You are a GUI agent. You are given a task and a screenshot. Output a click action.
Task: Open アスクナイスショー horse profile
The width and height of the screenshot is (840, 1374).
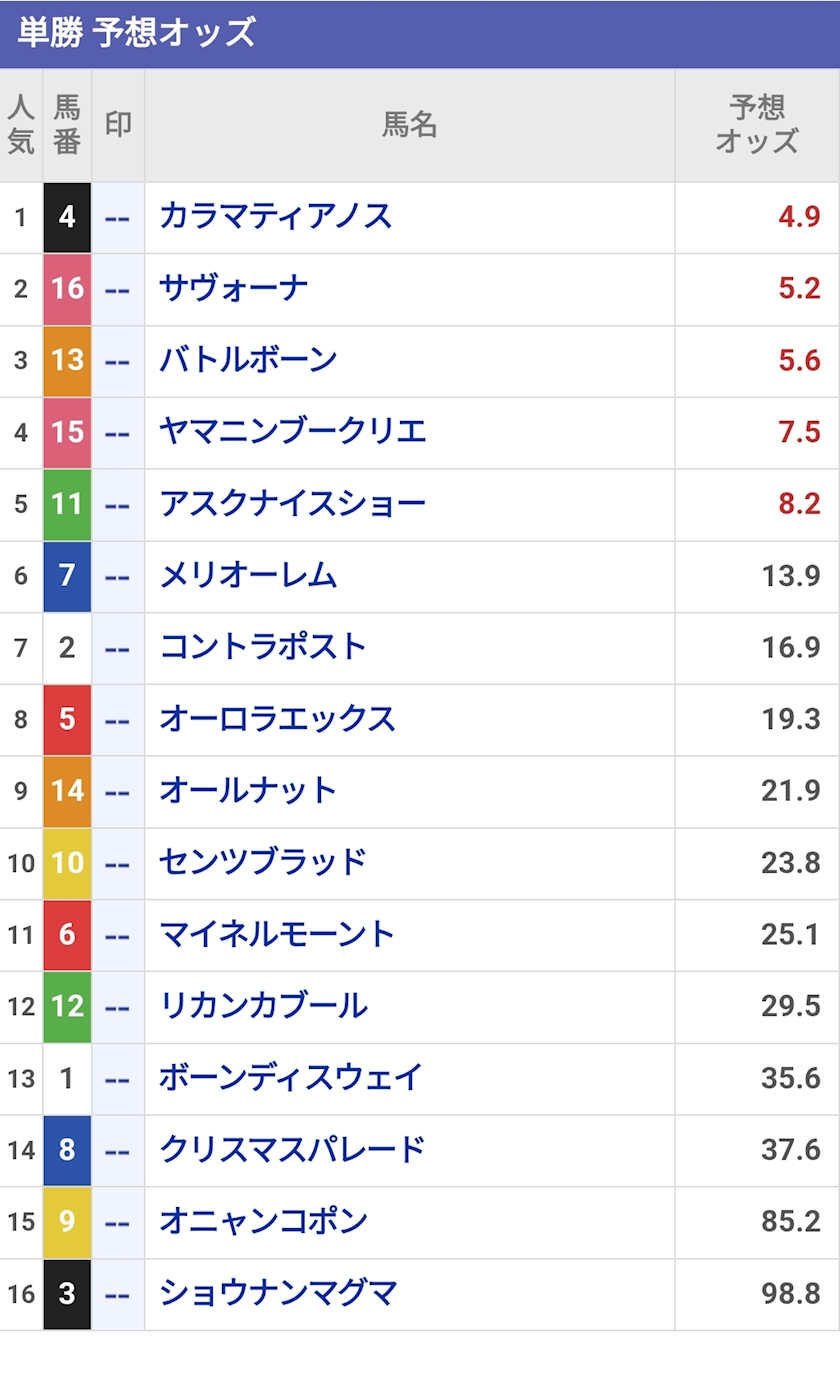point(292,504)
